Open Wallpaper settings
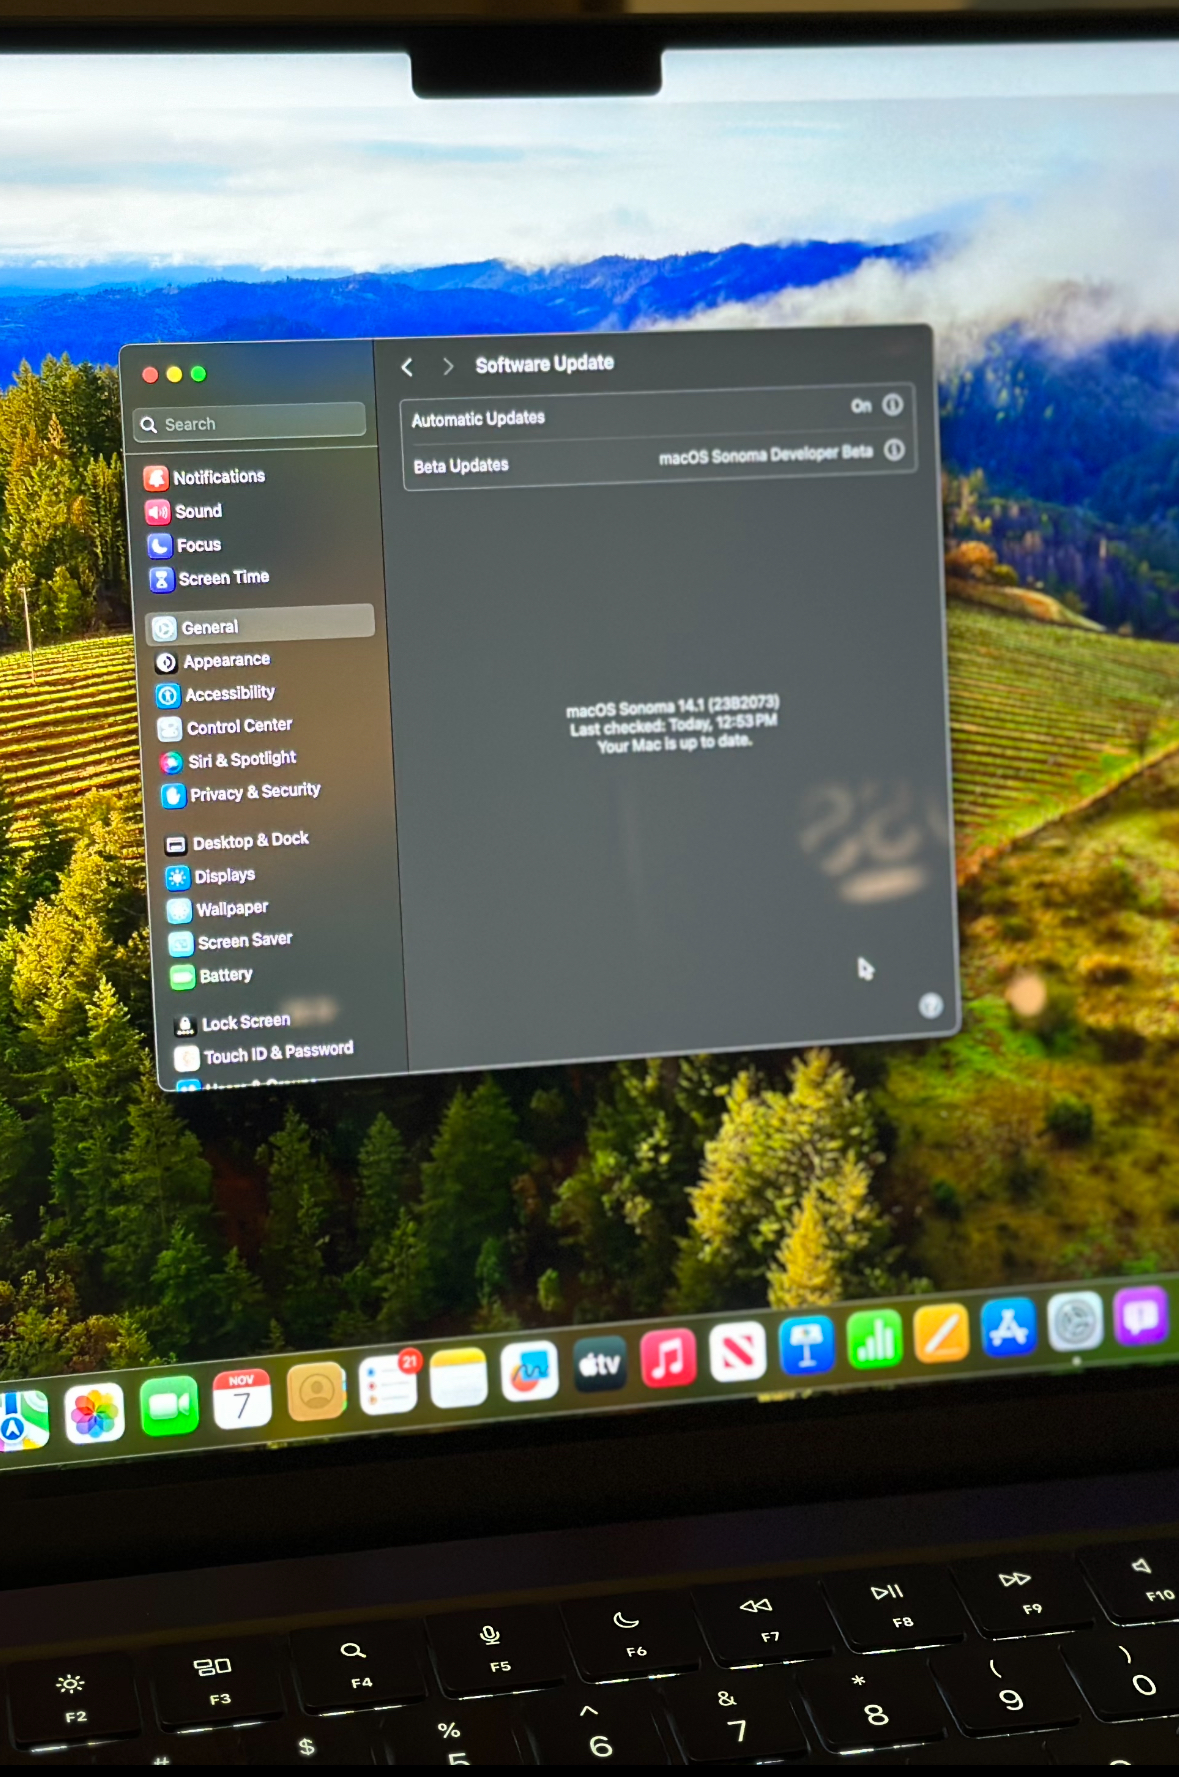The width and height of the screenshot is (1179, 1777). tap(218, 908)
